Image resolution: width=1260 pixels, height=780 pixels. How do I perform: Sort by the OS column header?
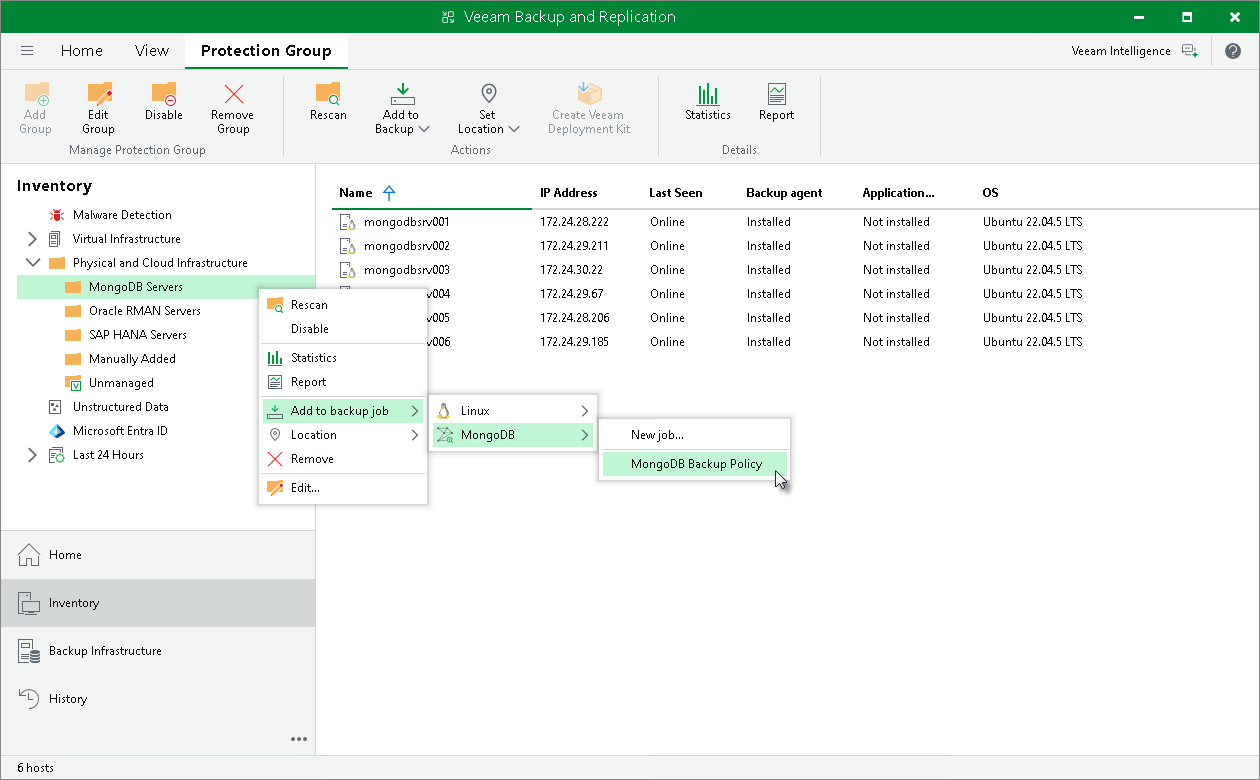tap(990, 193)
